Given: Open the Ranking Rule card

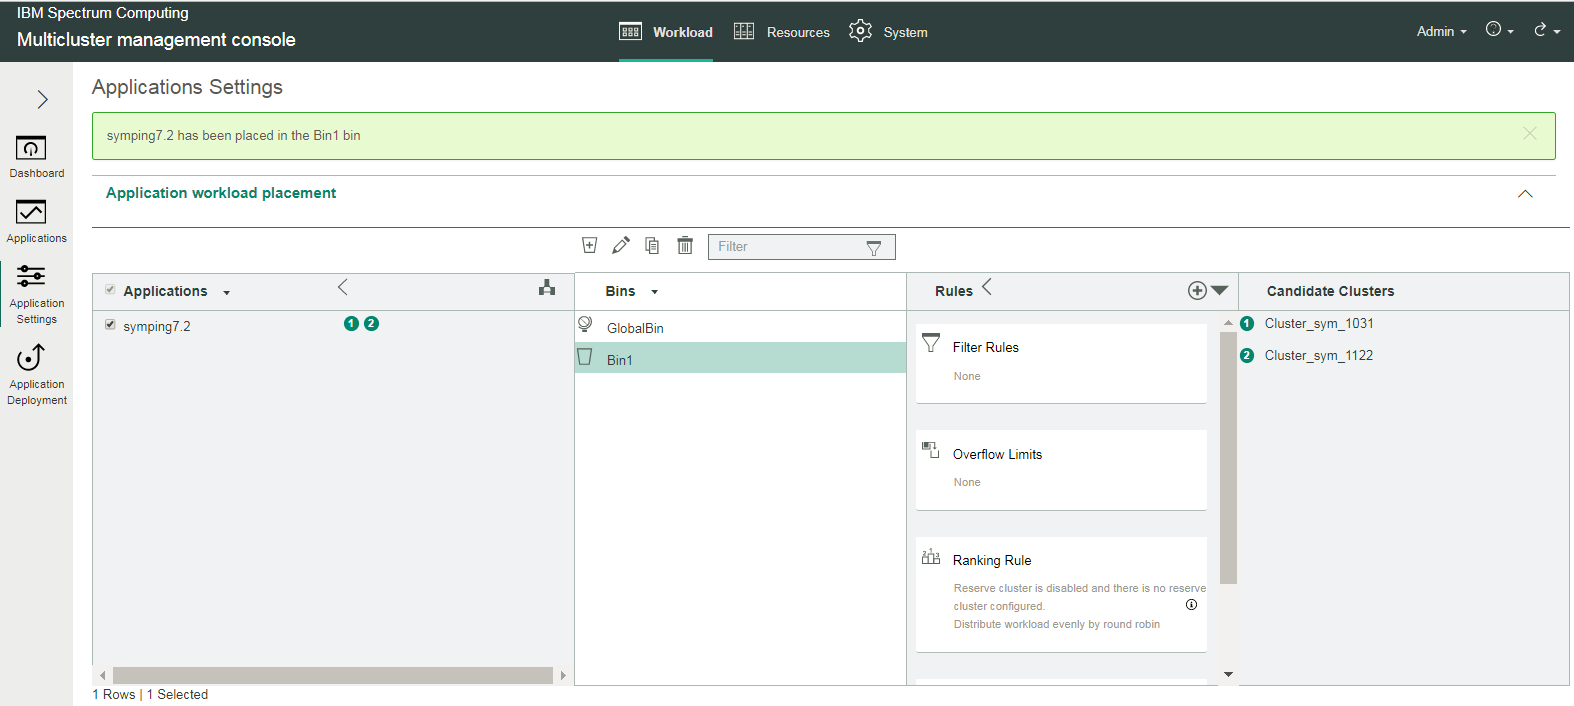Looking at the screenshot, I should point(1061,595).
